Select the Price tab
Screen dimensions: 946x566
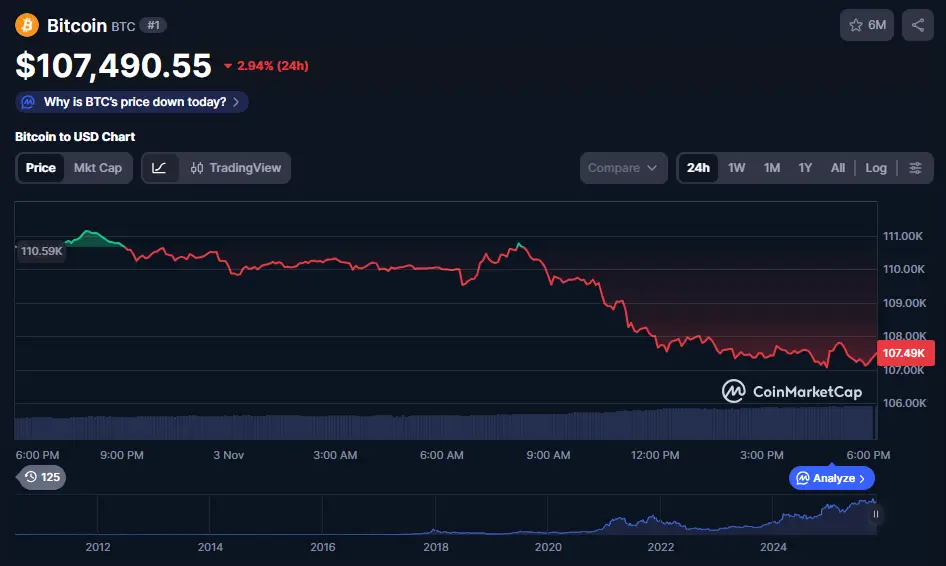[40, 168]
